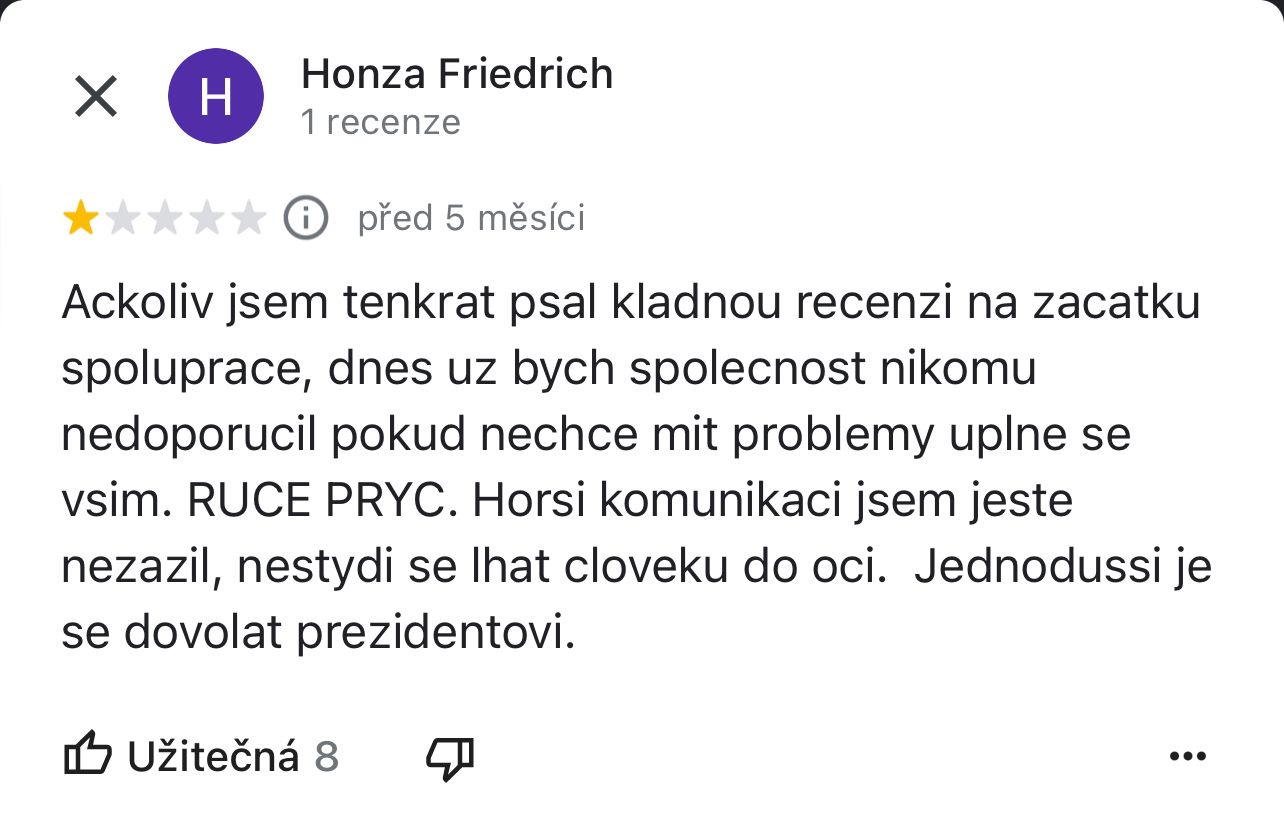
Task: Click the 'Užitečná' label
Action: tap(213, 757)
